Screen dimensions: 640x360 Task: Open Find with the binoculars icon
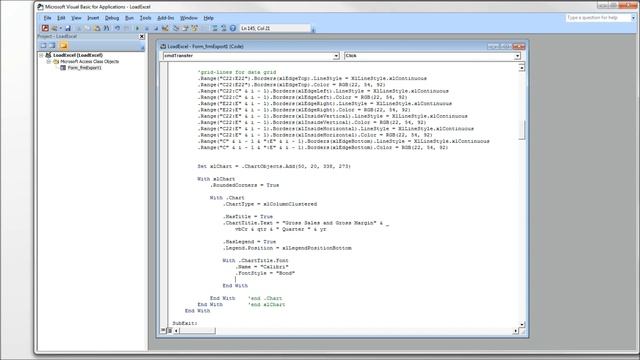click(107, 28)
